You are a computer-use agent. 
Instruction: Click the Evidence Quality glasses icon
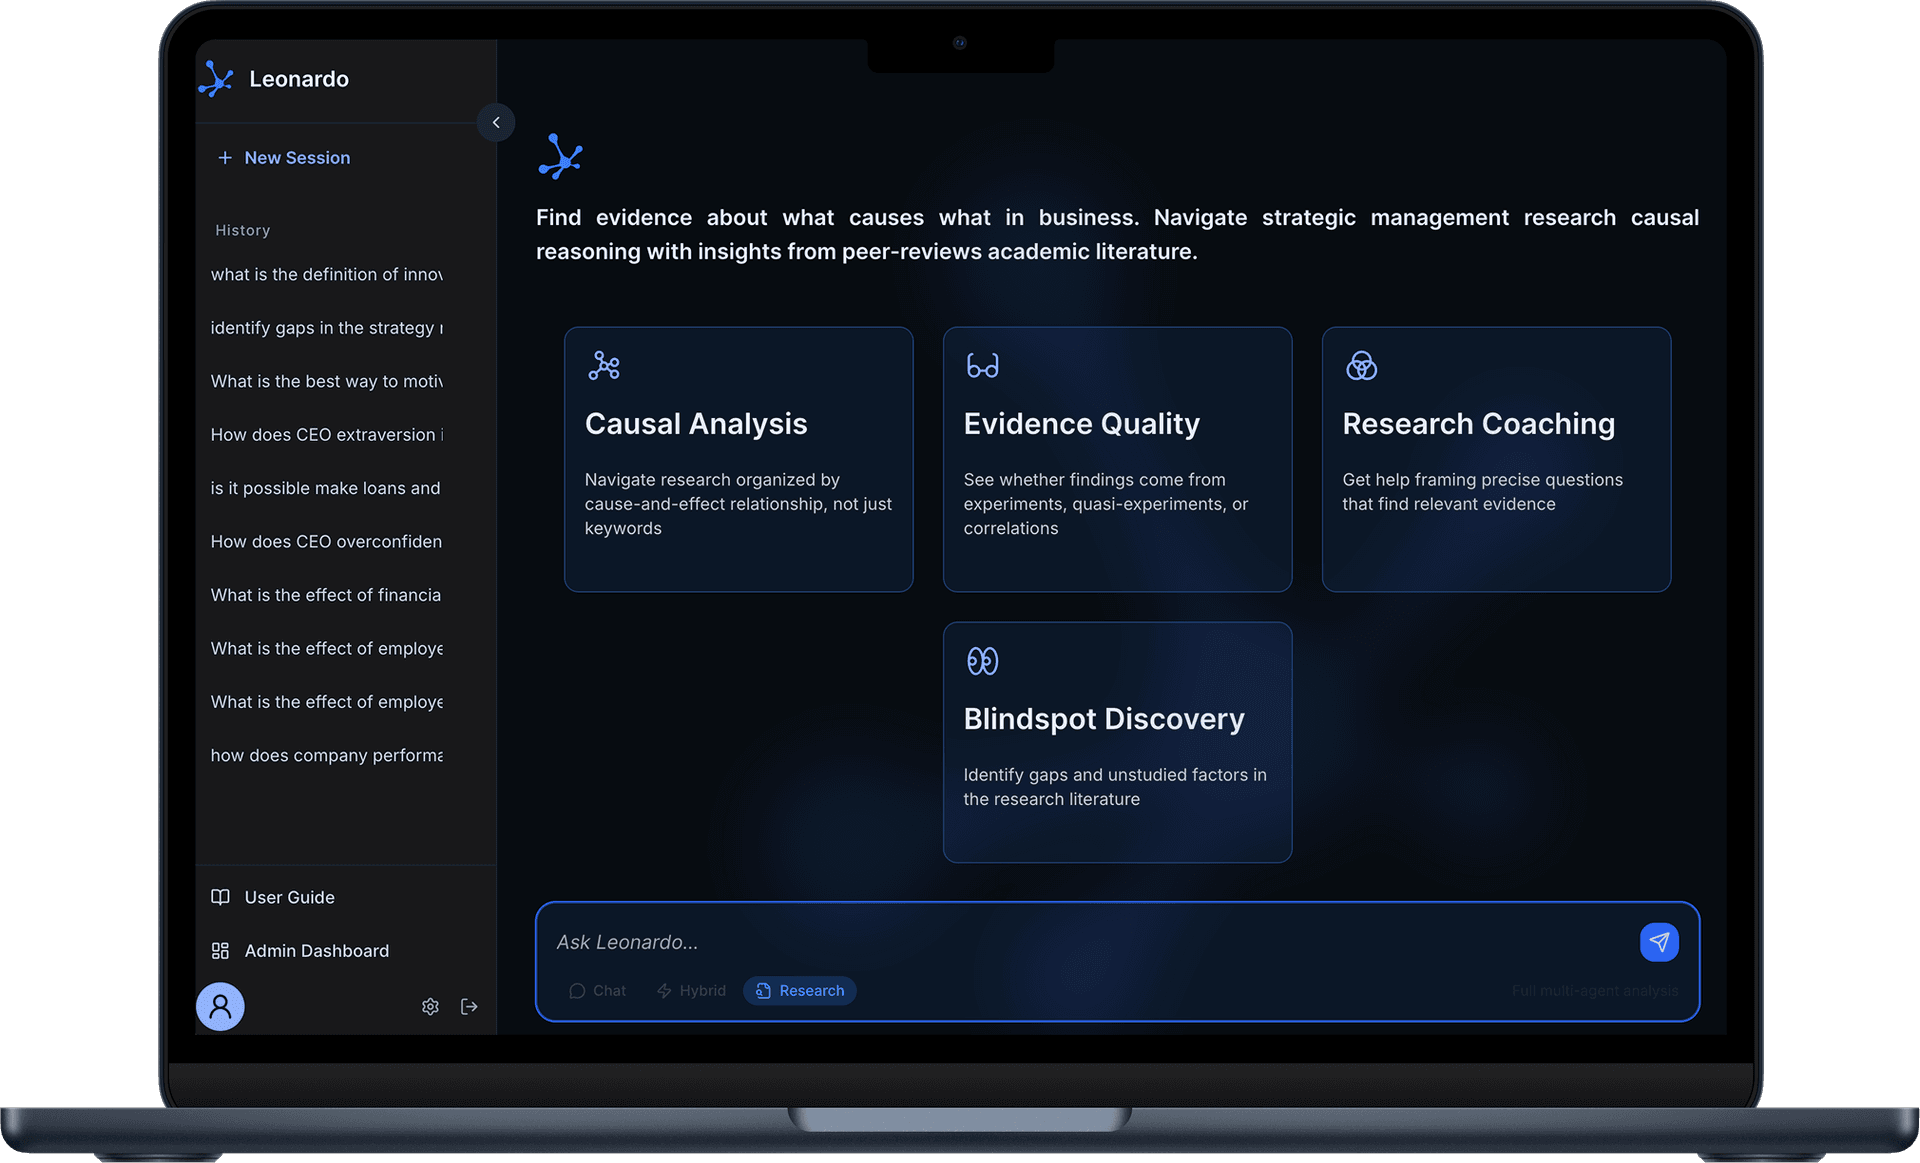pos(983,366)
